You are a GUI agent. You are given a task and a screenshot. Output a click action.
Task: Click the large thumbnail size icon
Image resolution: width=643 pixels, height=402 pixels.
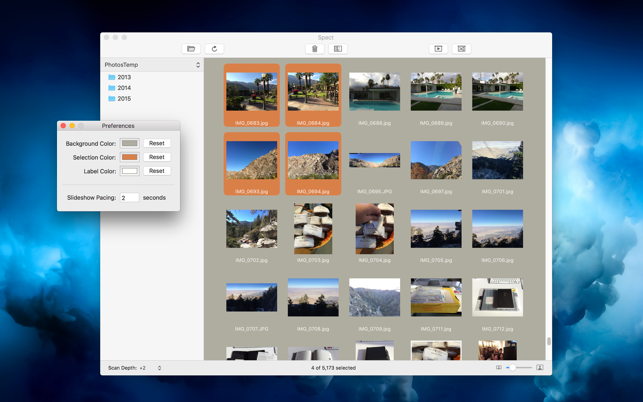pyautogui.click(x=540, y=368)
